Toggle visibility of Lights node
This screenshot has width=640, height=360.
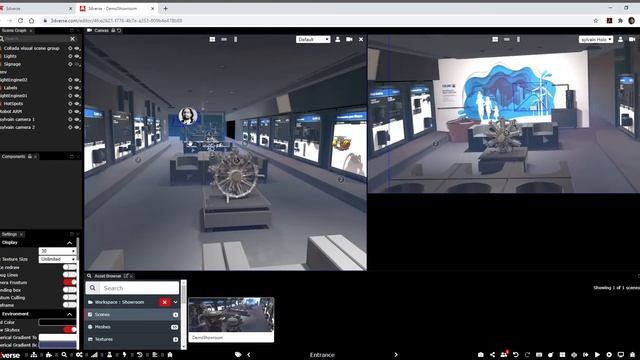77,56
